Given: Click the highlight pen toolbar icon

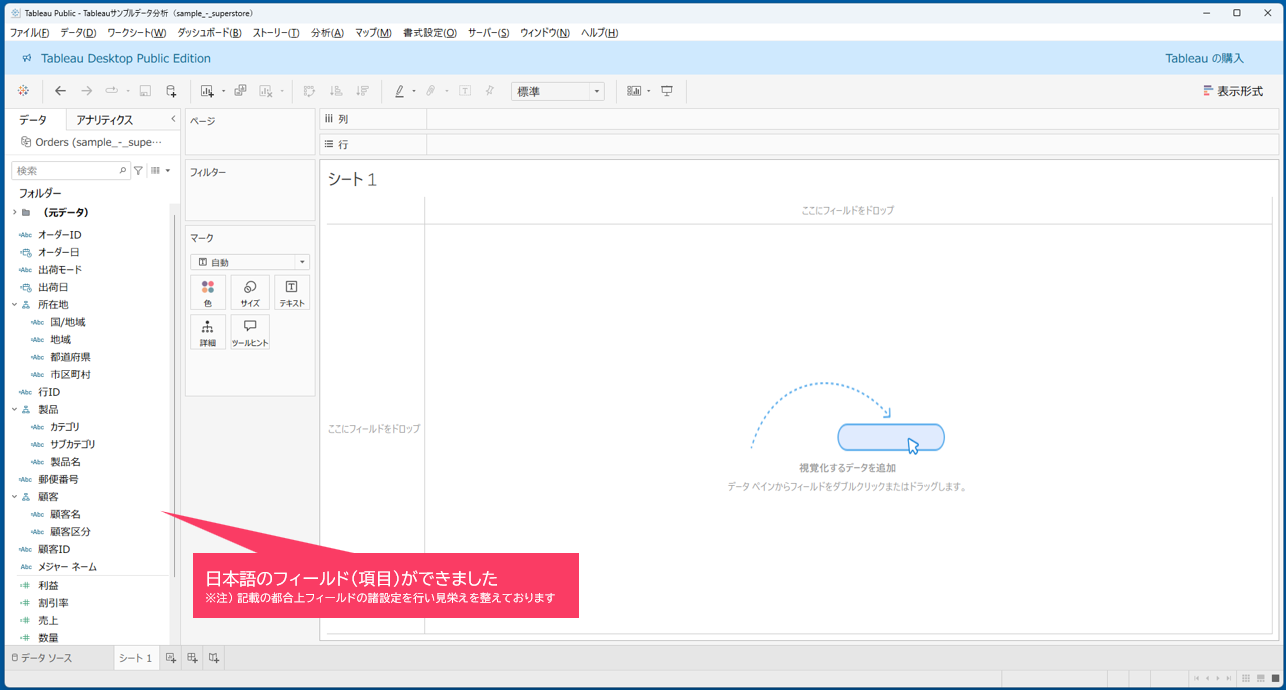Looking at the screenshot, I should click(x=399, y=91).
